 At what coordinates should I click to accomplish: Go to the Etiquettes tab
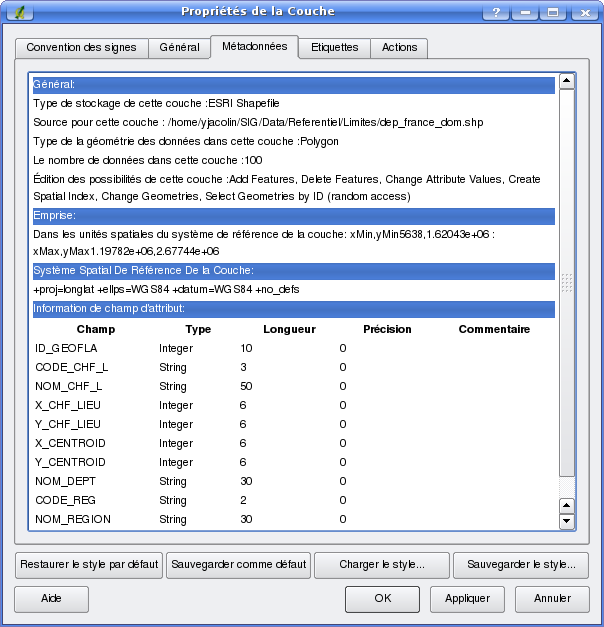pyautogui.click(x=334, y=48)
